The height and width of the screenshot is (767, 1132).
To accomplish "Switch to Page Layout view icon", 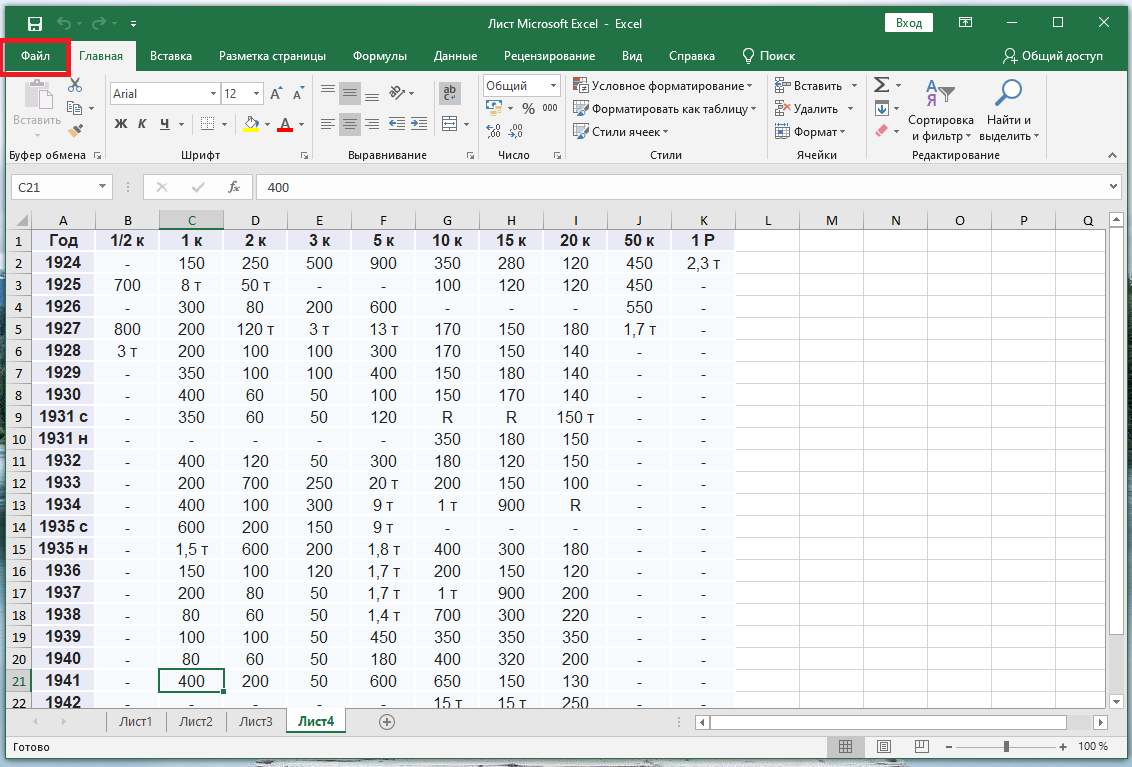I will (884, 746).
